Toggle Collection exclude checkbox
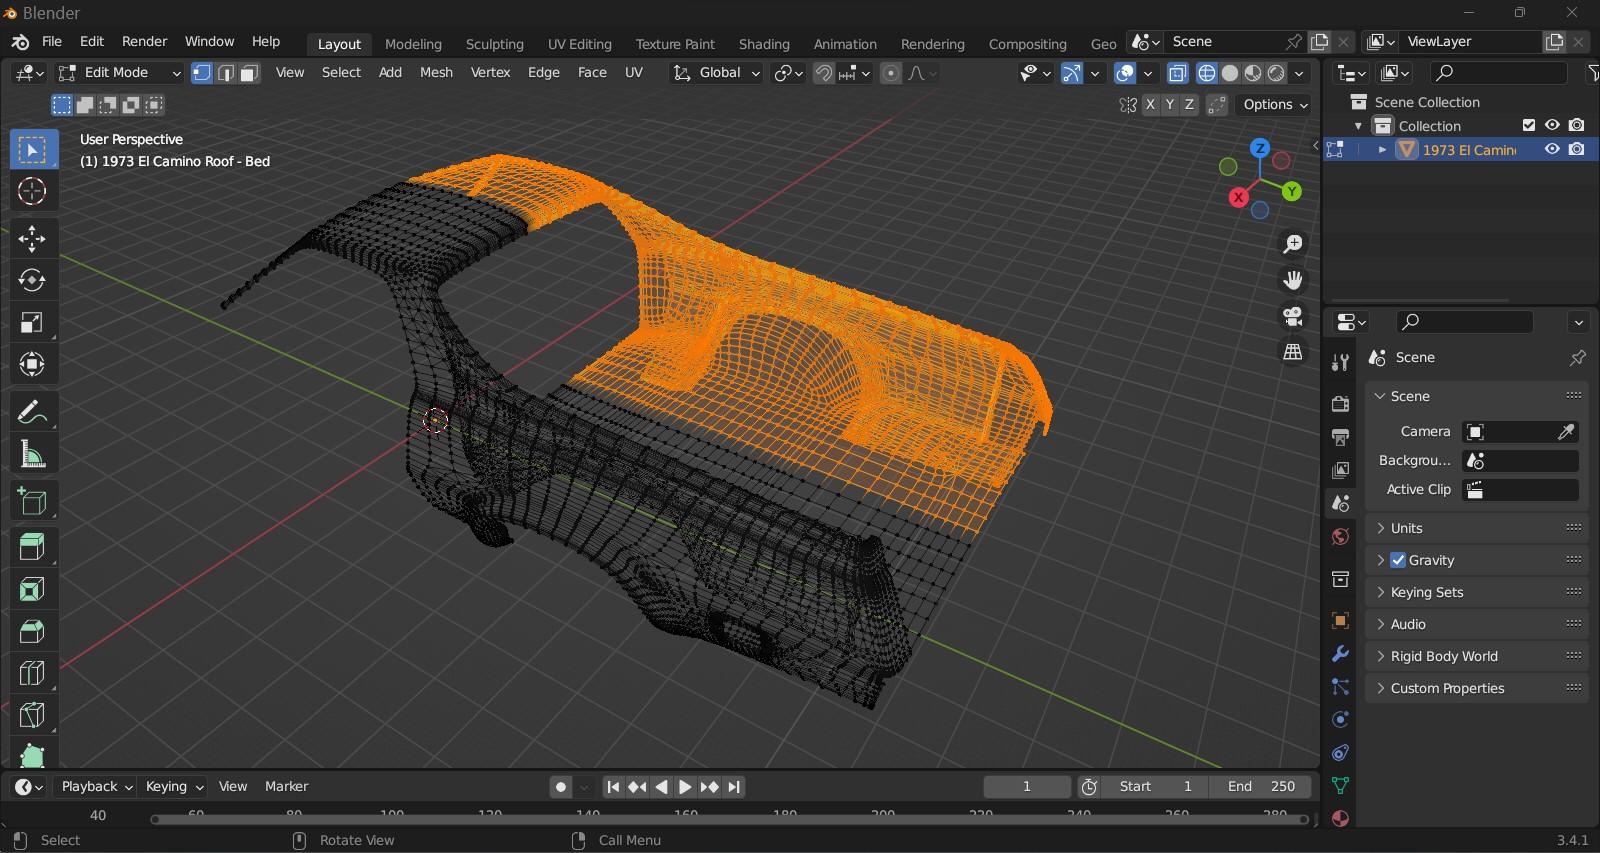 (1528, 125)
